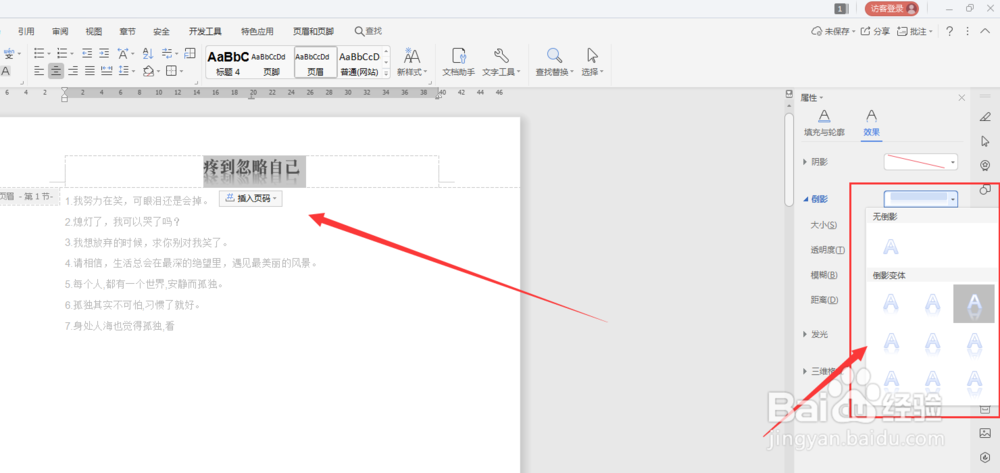The height and width of the screenshot is (473, 1000).
Task: Expand the Shadow (阴影) section
Action: 805,162
